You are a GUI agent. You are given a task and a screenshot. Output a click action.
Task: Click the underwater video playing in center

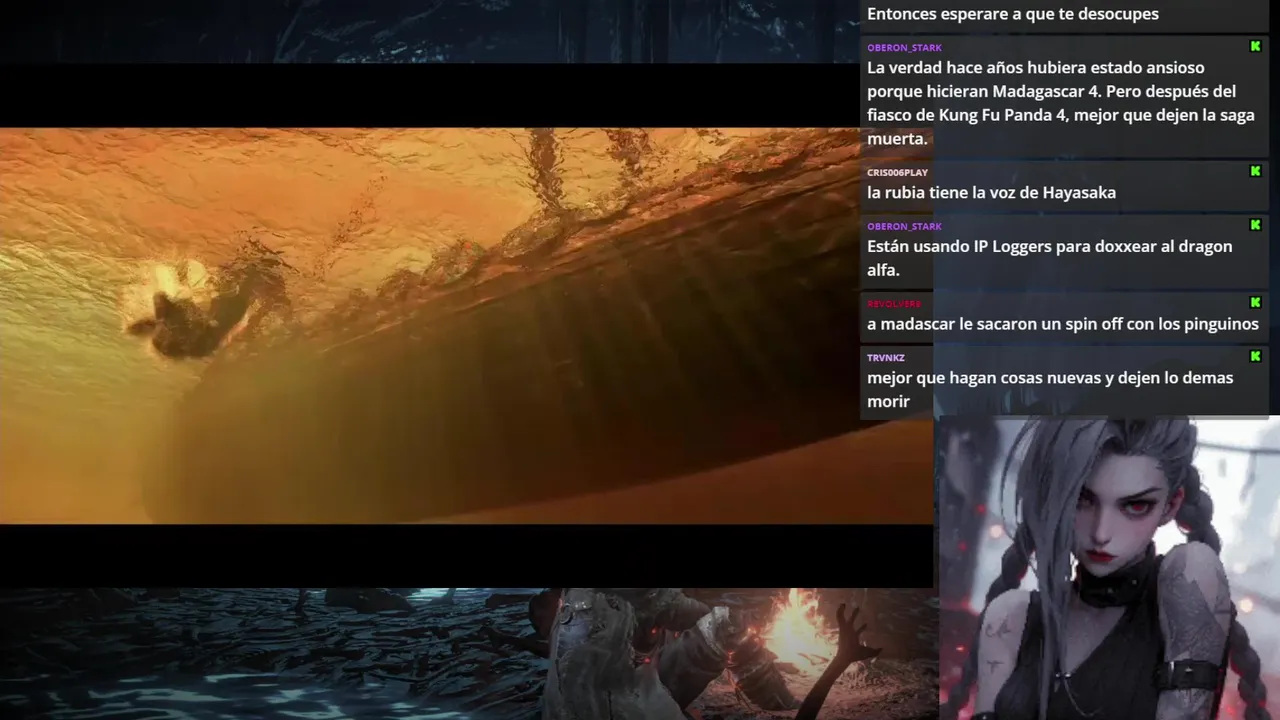466,325
